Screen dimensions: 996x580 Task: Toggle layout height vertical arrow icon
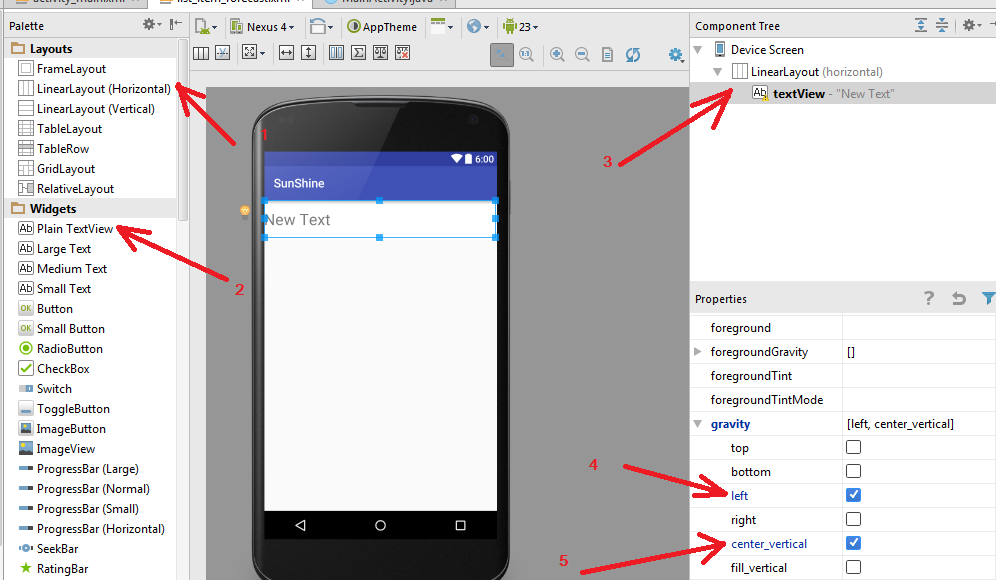308,53
